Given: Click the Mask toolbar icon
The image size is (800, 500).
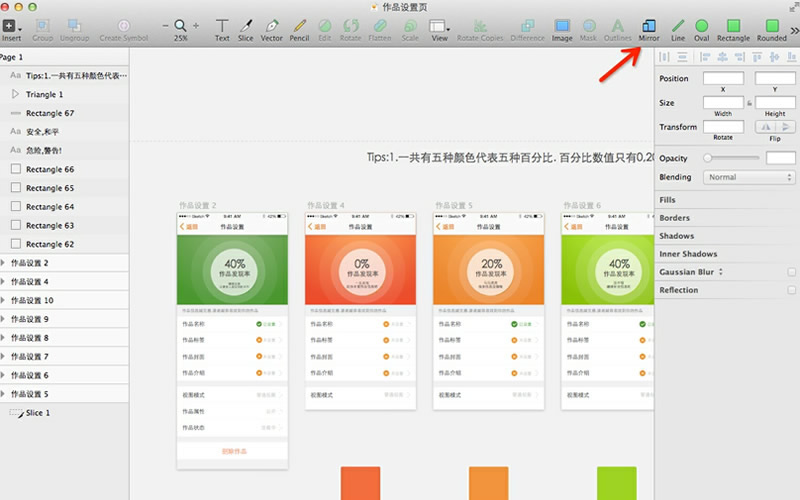Looking at the screenshot, I should coord(589,26).
